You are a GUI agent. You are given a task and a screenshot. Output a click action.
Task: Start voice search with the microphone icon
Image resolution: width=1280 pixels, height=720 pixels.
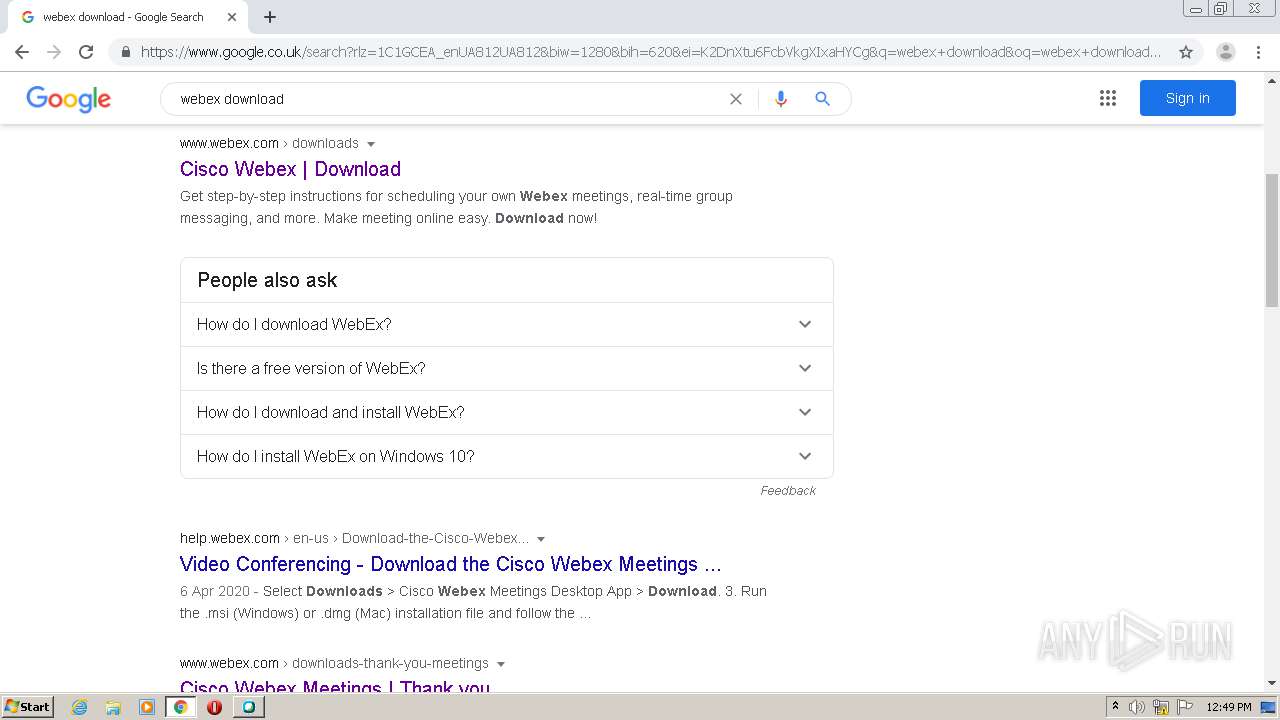tap(781, 99)
